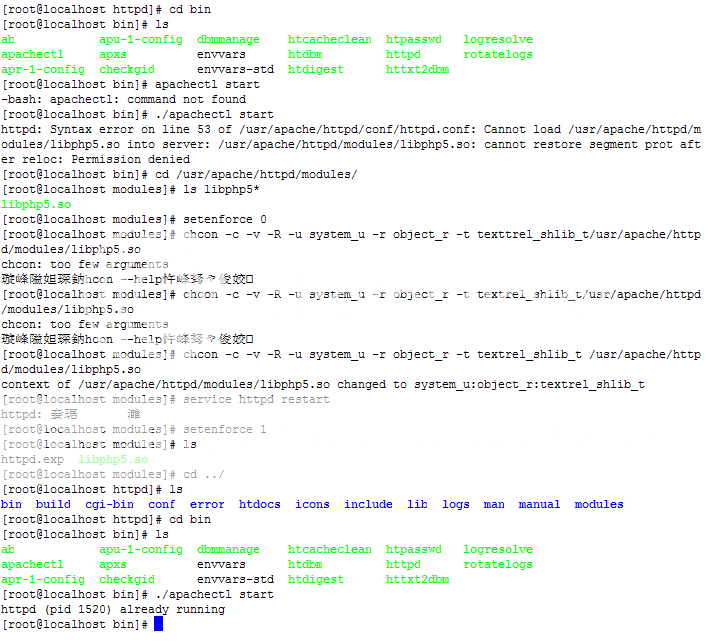Click 'checkgid' in the bottom file listing

127,580
